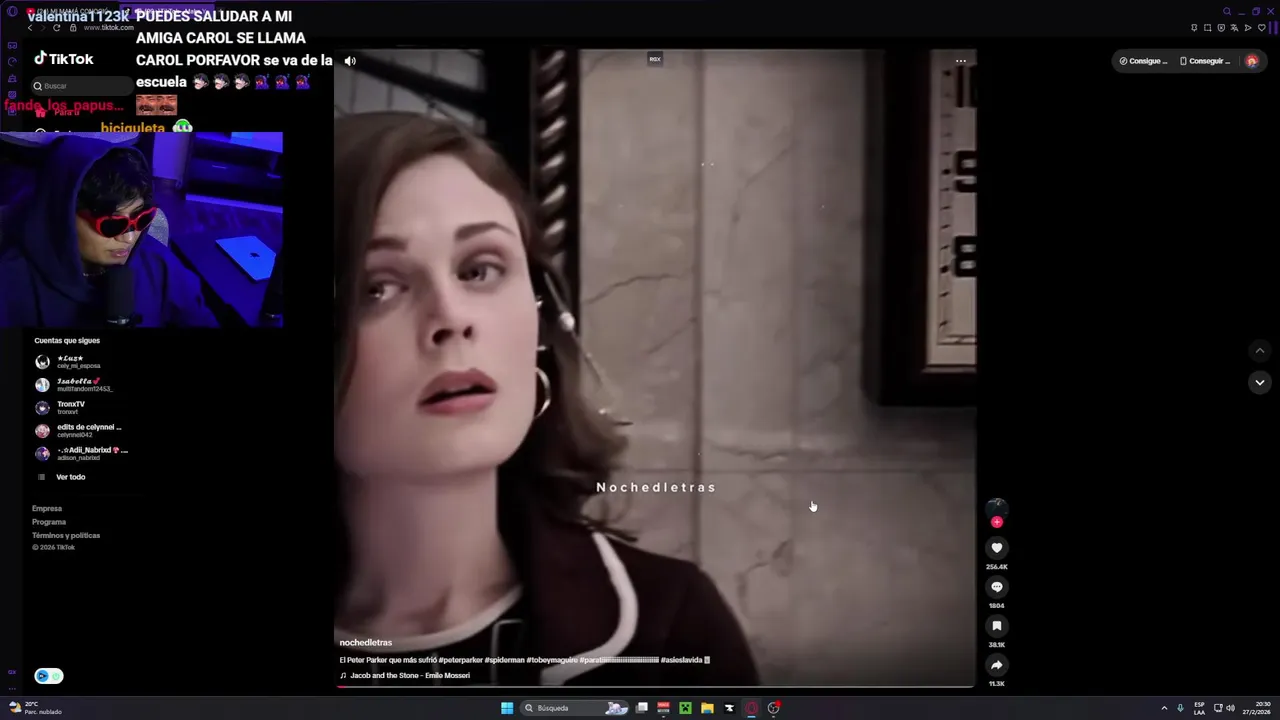Go to previous video arrow
1280x720 pixels.
tap(1260, 351)
